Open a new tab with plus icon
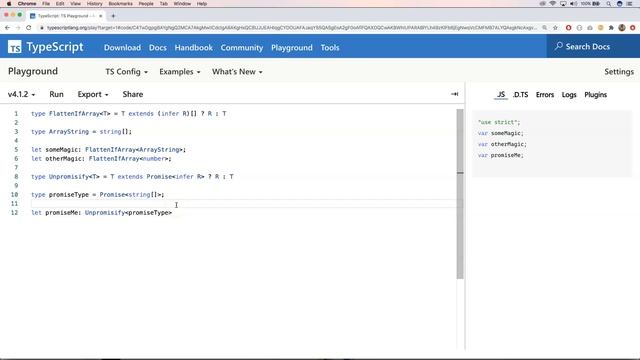This screenshot has width=640, height=360. coord(113,16)
